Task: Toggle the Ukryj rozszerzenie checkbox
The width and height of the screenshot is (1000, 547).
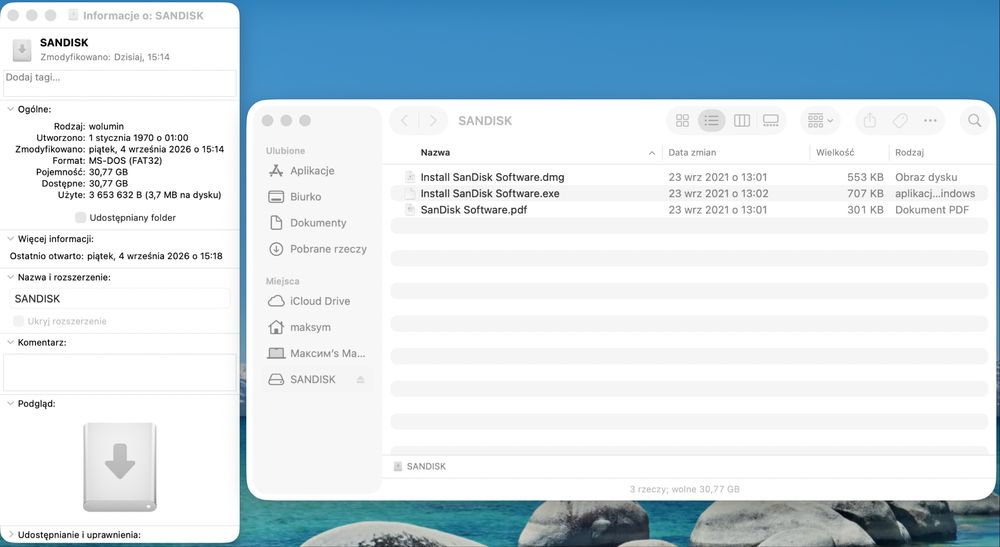Action: 18,321
